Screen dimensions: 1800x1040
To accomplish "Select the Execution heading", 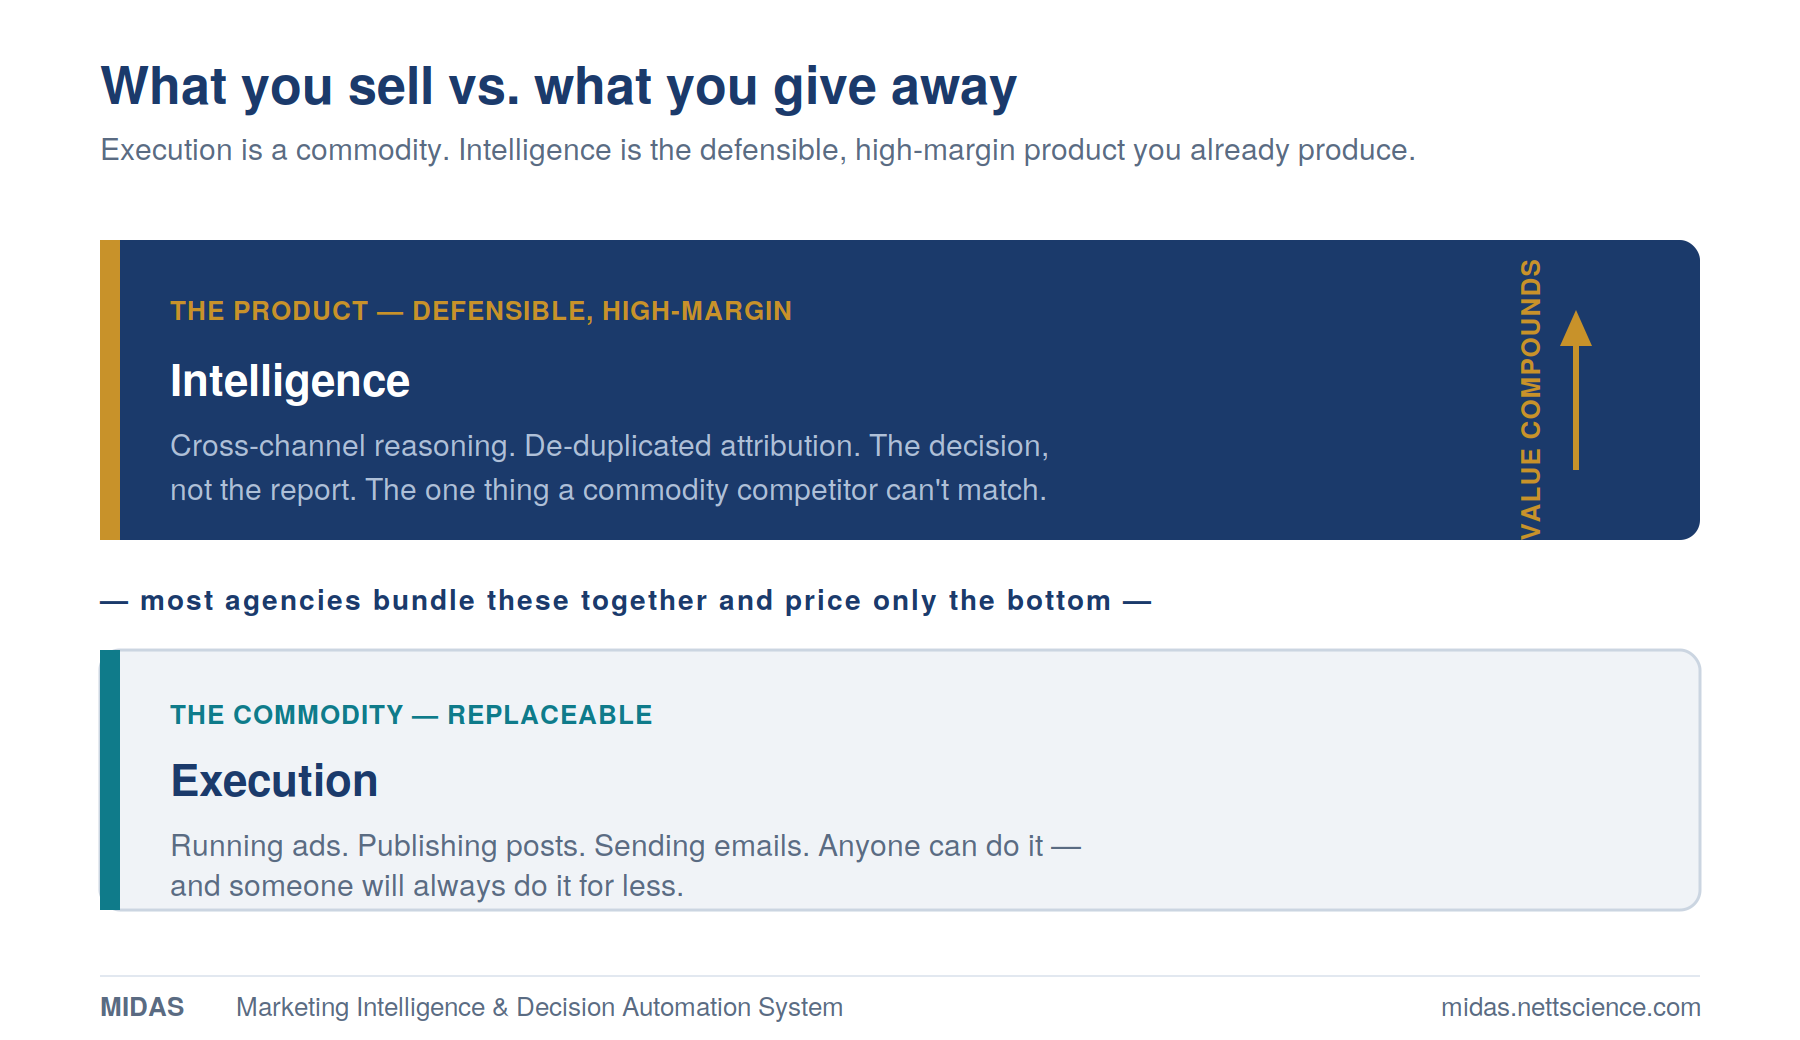I will point(274,781).
